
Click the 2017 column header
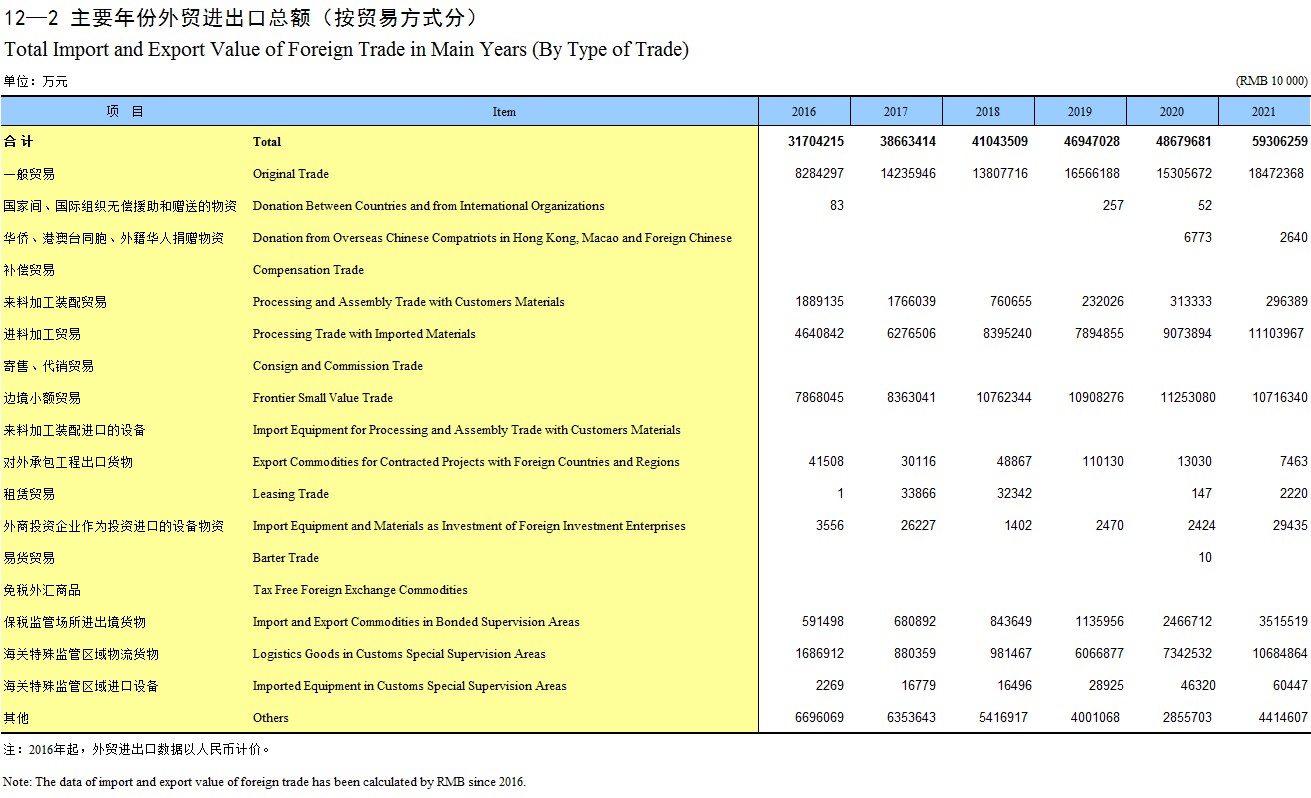896,111
